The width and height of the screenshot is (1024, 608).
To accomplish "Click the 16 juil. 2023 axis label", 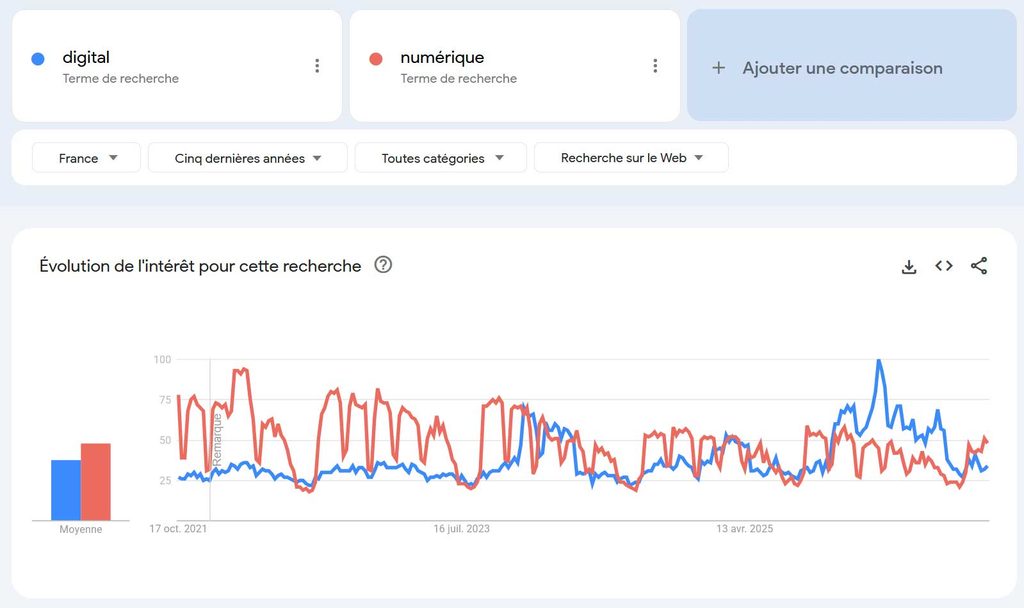I will pyautogui.click(x=462, y=529).
